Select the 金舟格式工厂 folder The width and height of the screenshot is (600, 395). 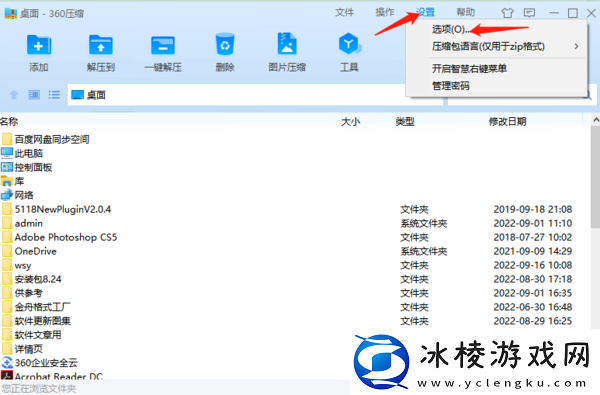pos(42,307)
